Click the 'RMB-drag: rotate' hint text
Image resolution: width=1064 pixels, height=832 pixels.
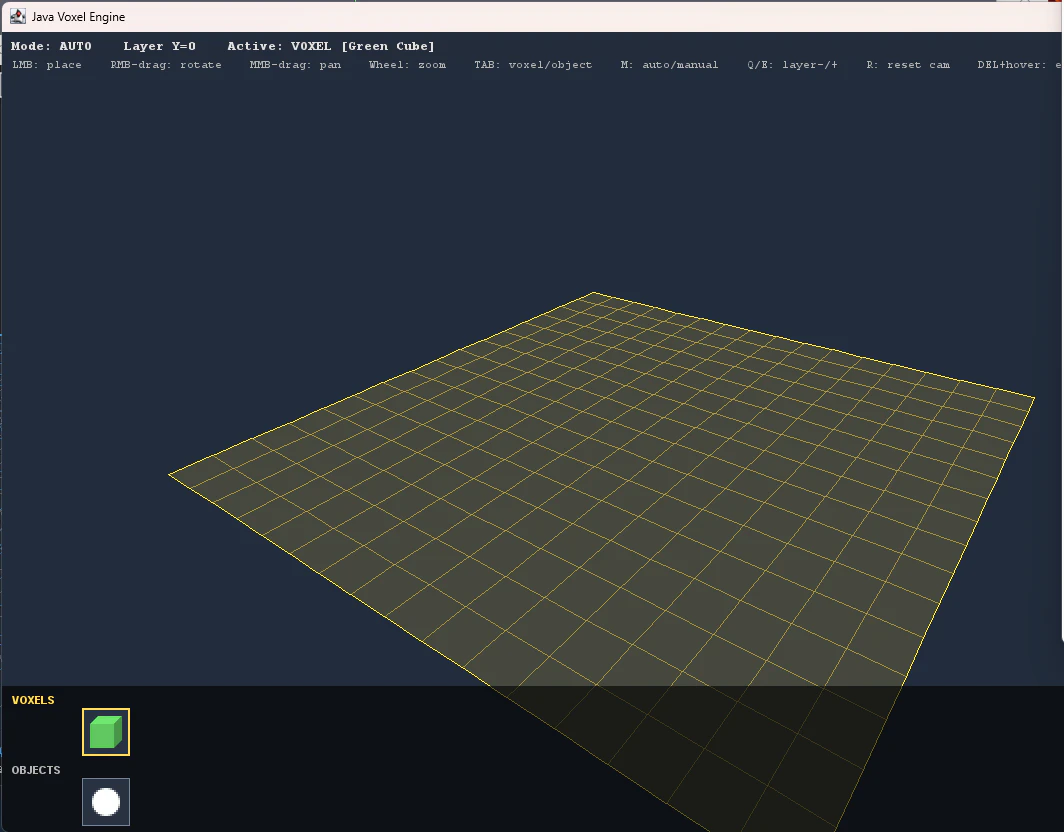click(166, 64)
